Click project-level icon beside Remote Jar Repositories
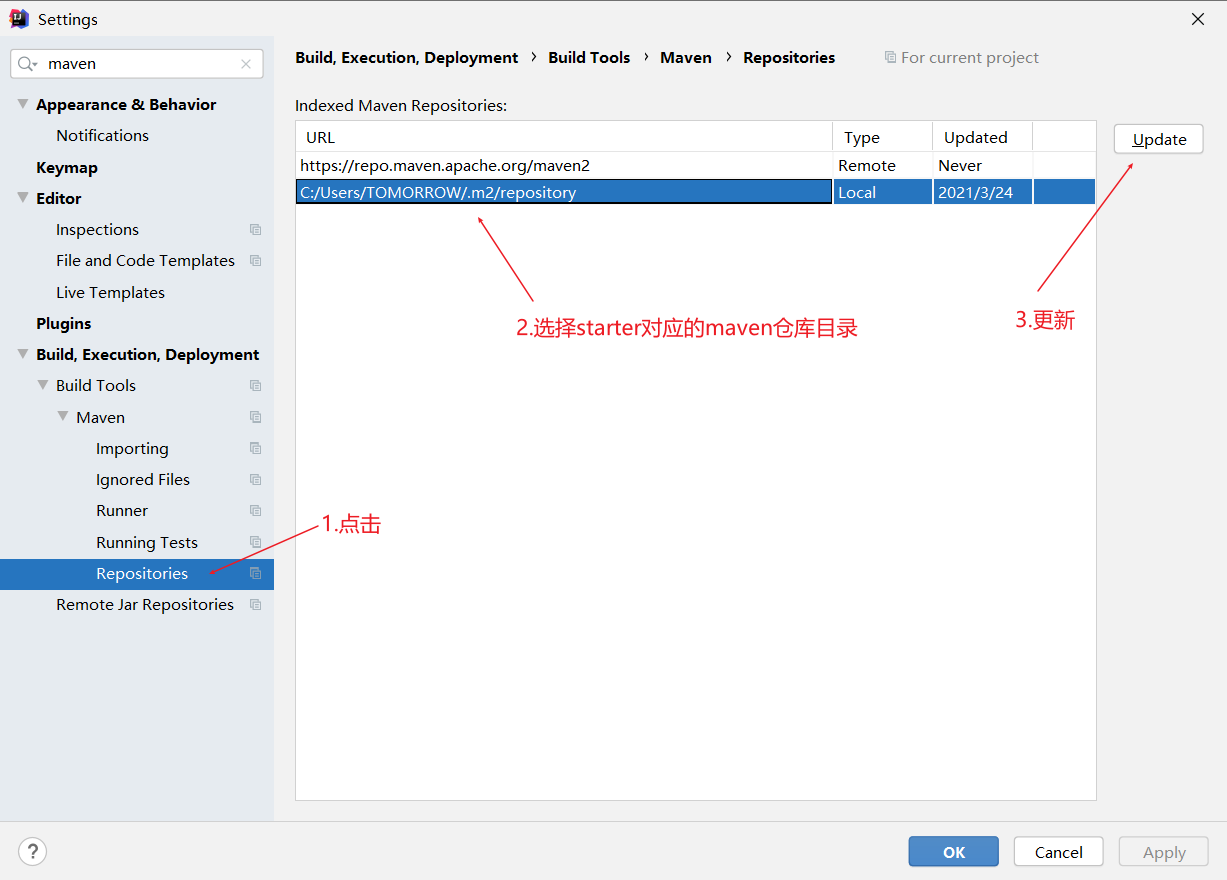Screen dimensions: 1227x880 click(x=255, y=605)
